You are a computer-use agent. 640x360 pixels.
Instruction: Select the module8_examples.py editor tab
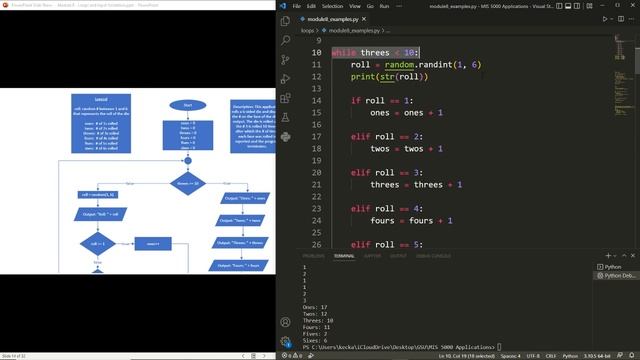pos(333,19)
